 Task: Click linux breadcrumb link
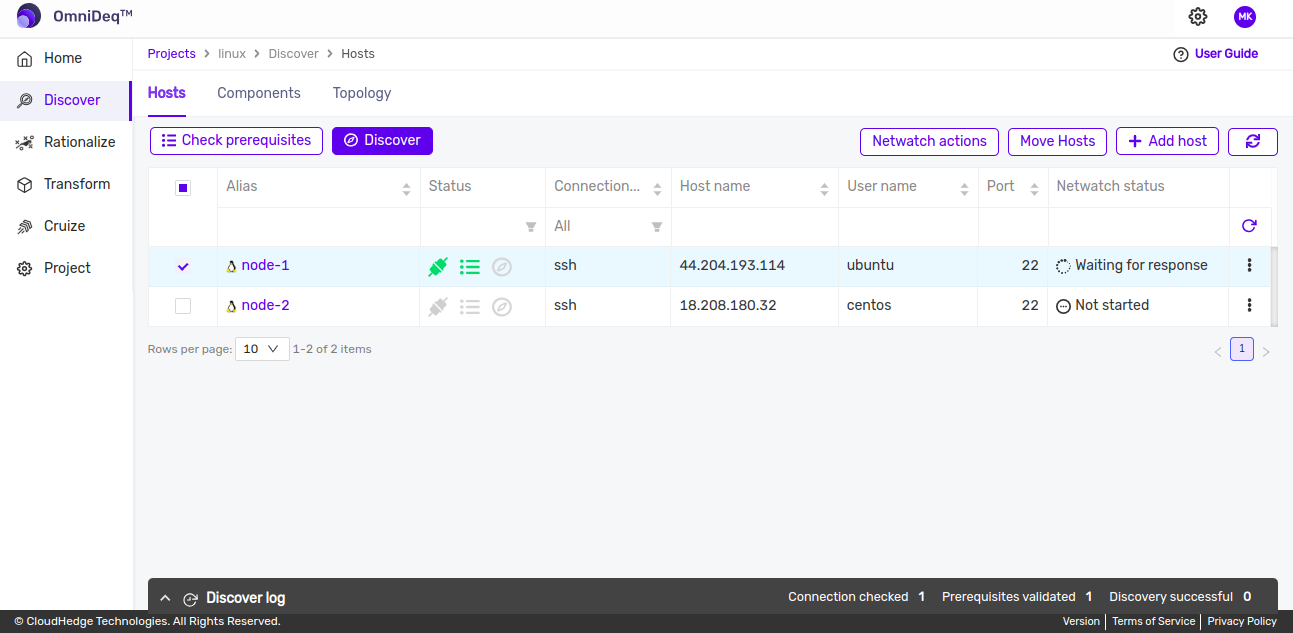232,54
